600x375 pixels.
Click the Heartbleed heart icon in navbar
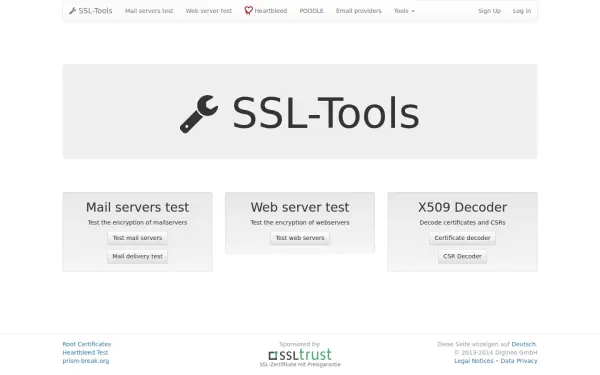[248, 11]
